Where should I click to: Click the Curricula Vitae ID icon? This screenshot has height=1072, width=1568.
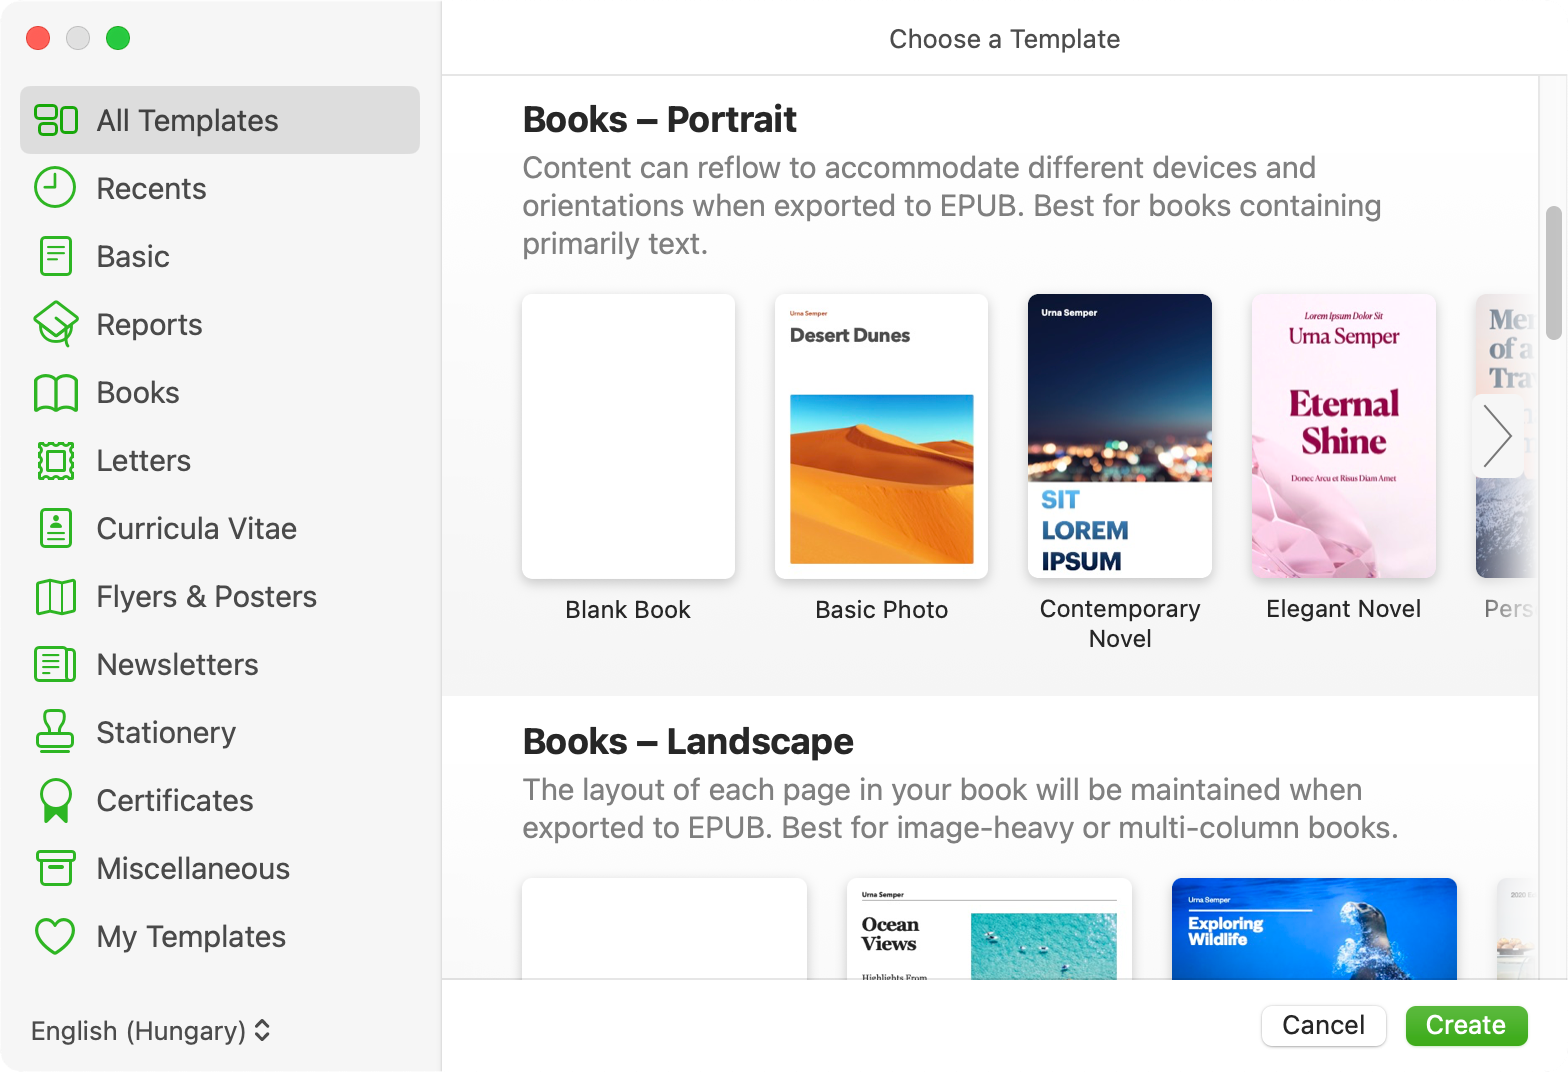pyautogui.click(x=56, y=528)
